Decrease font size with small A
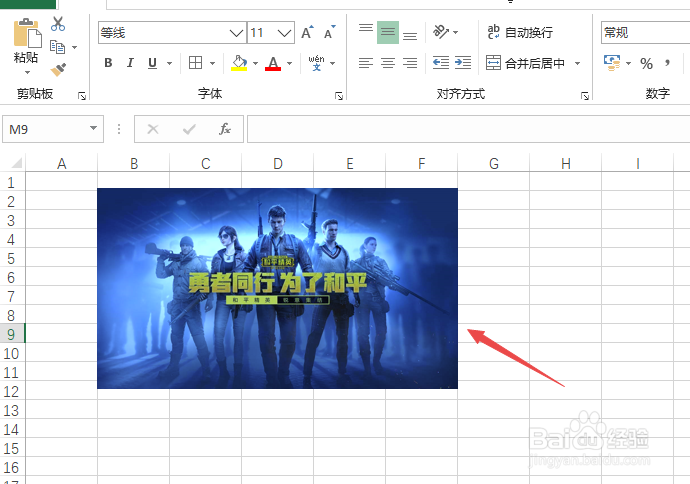 [x=330, y=32]
